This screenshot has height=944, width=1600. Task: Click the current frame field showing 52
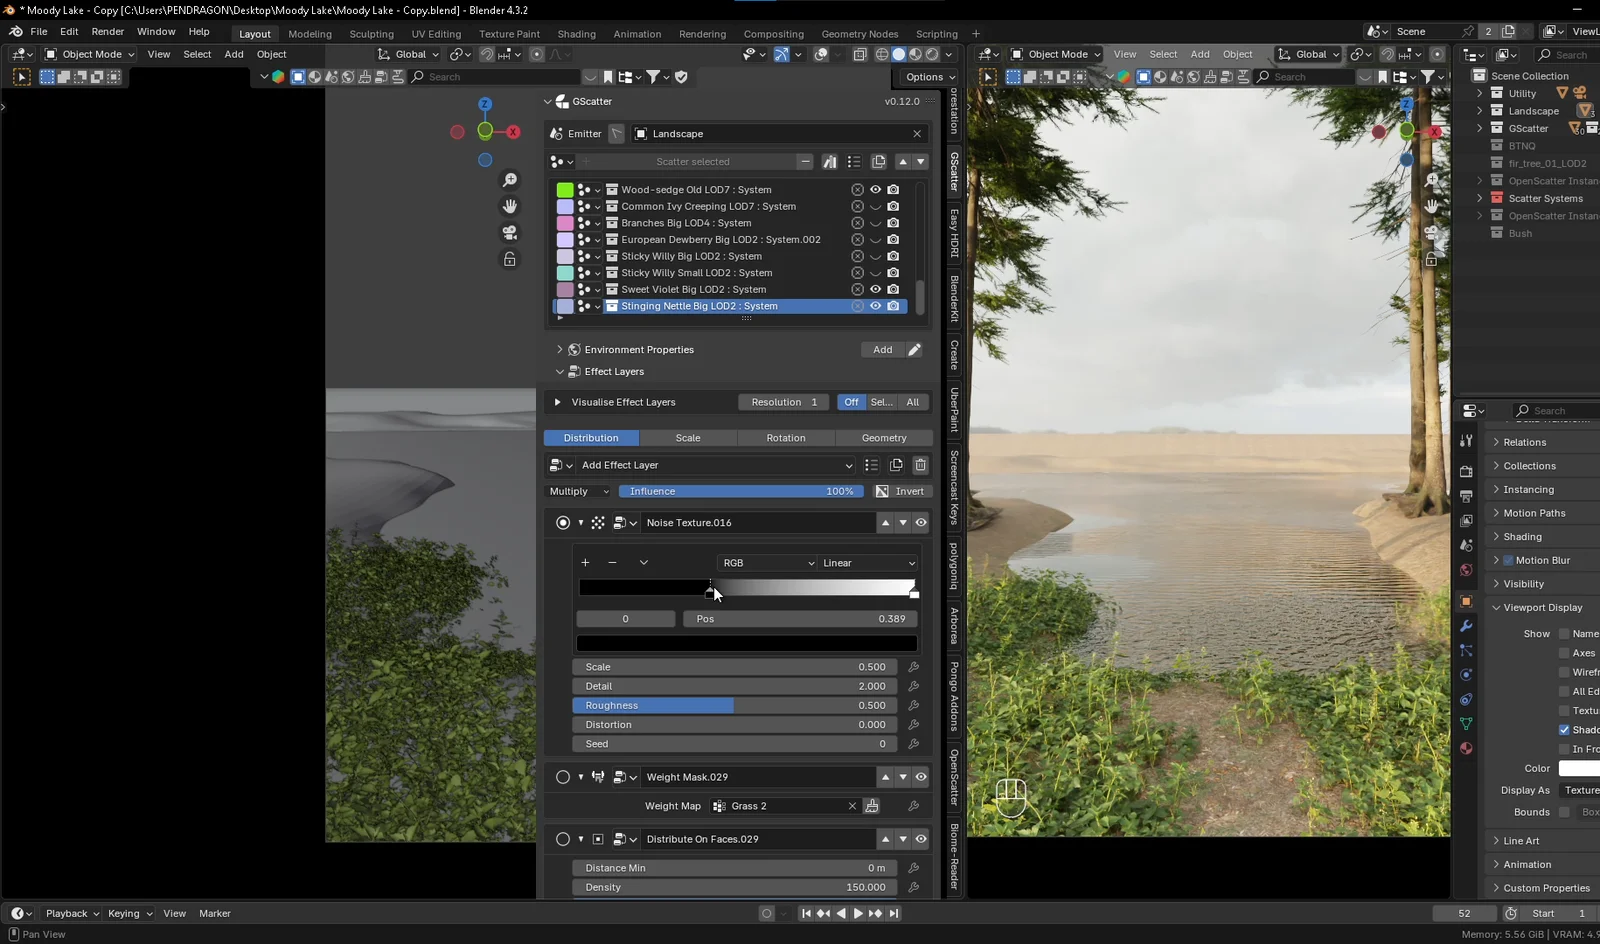coord(1464,913)
